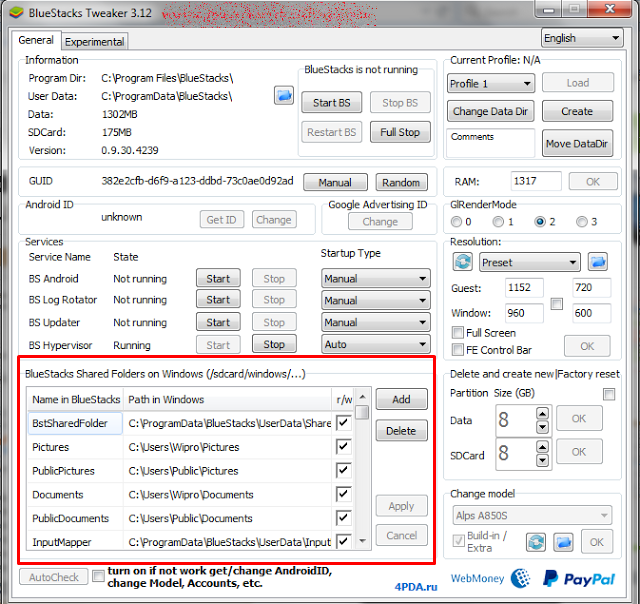640x604 pixels.
Task: Select the BstSharedFolder name cell
Action: [x=75, y=423]
